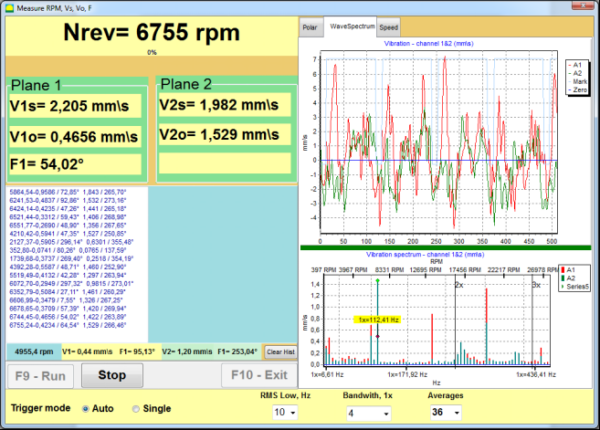Click the yellow 1x=112,41 Hz marker label
The image size is (600, 430).
(x=378, y=318)
